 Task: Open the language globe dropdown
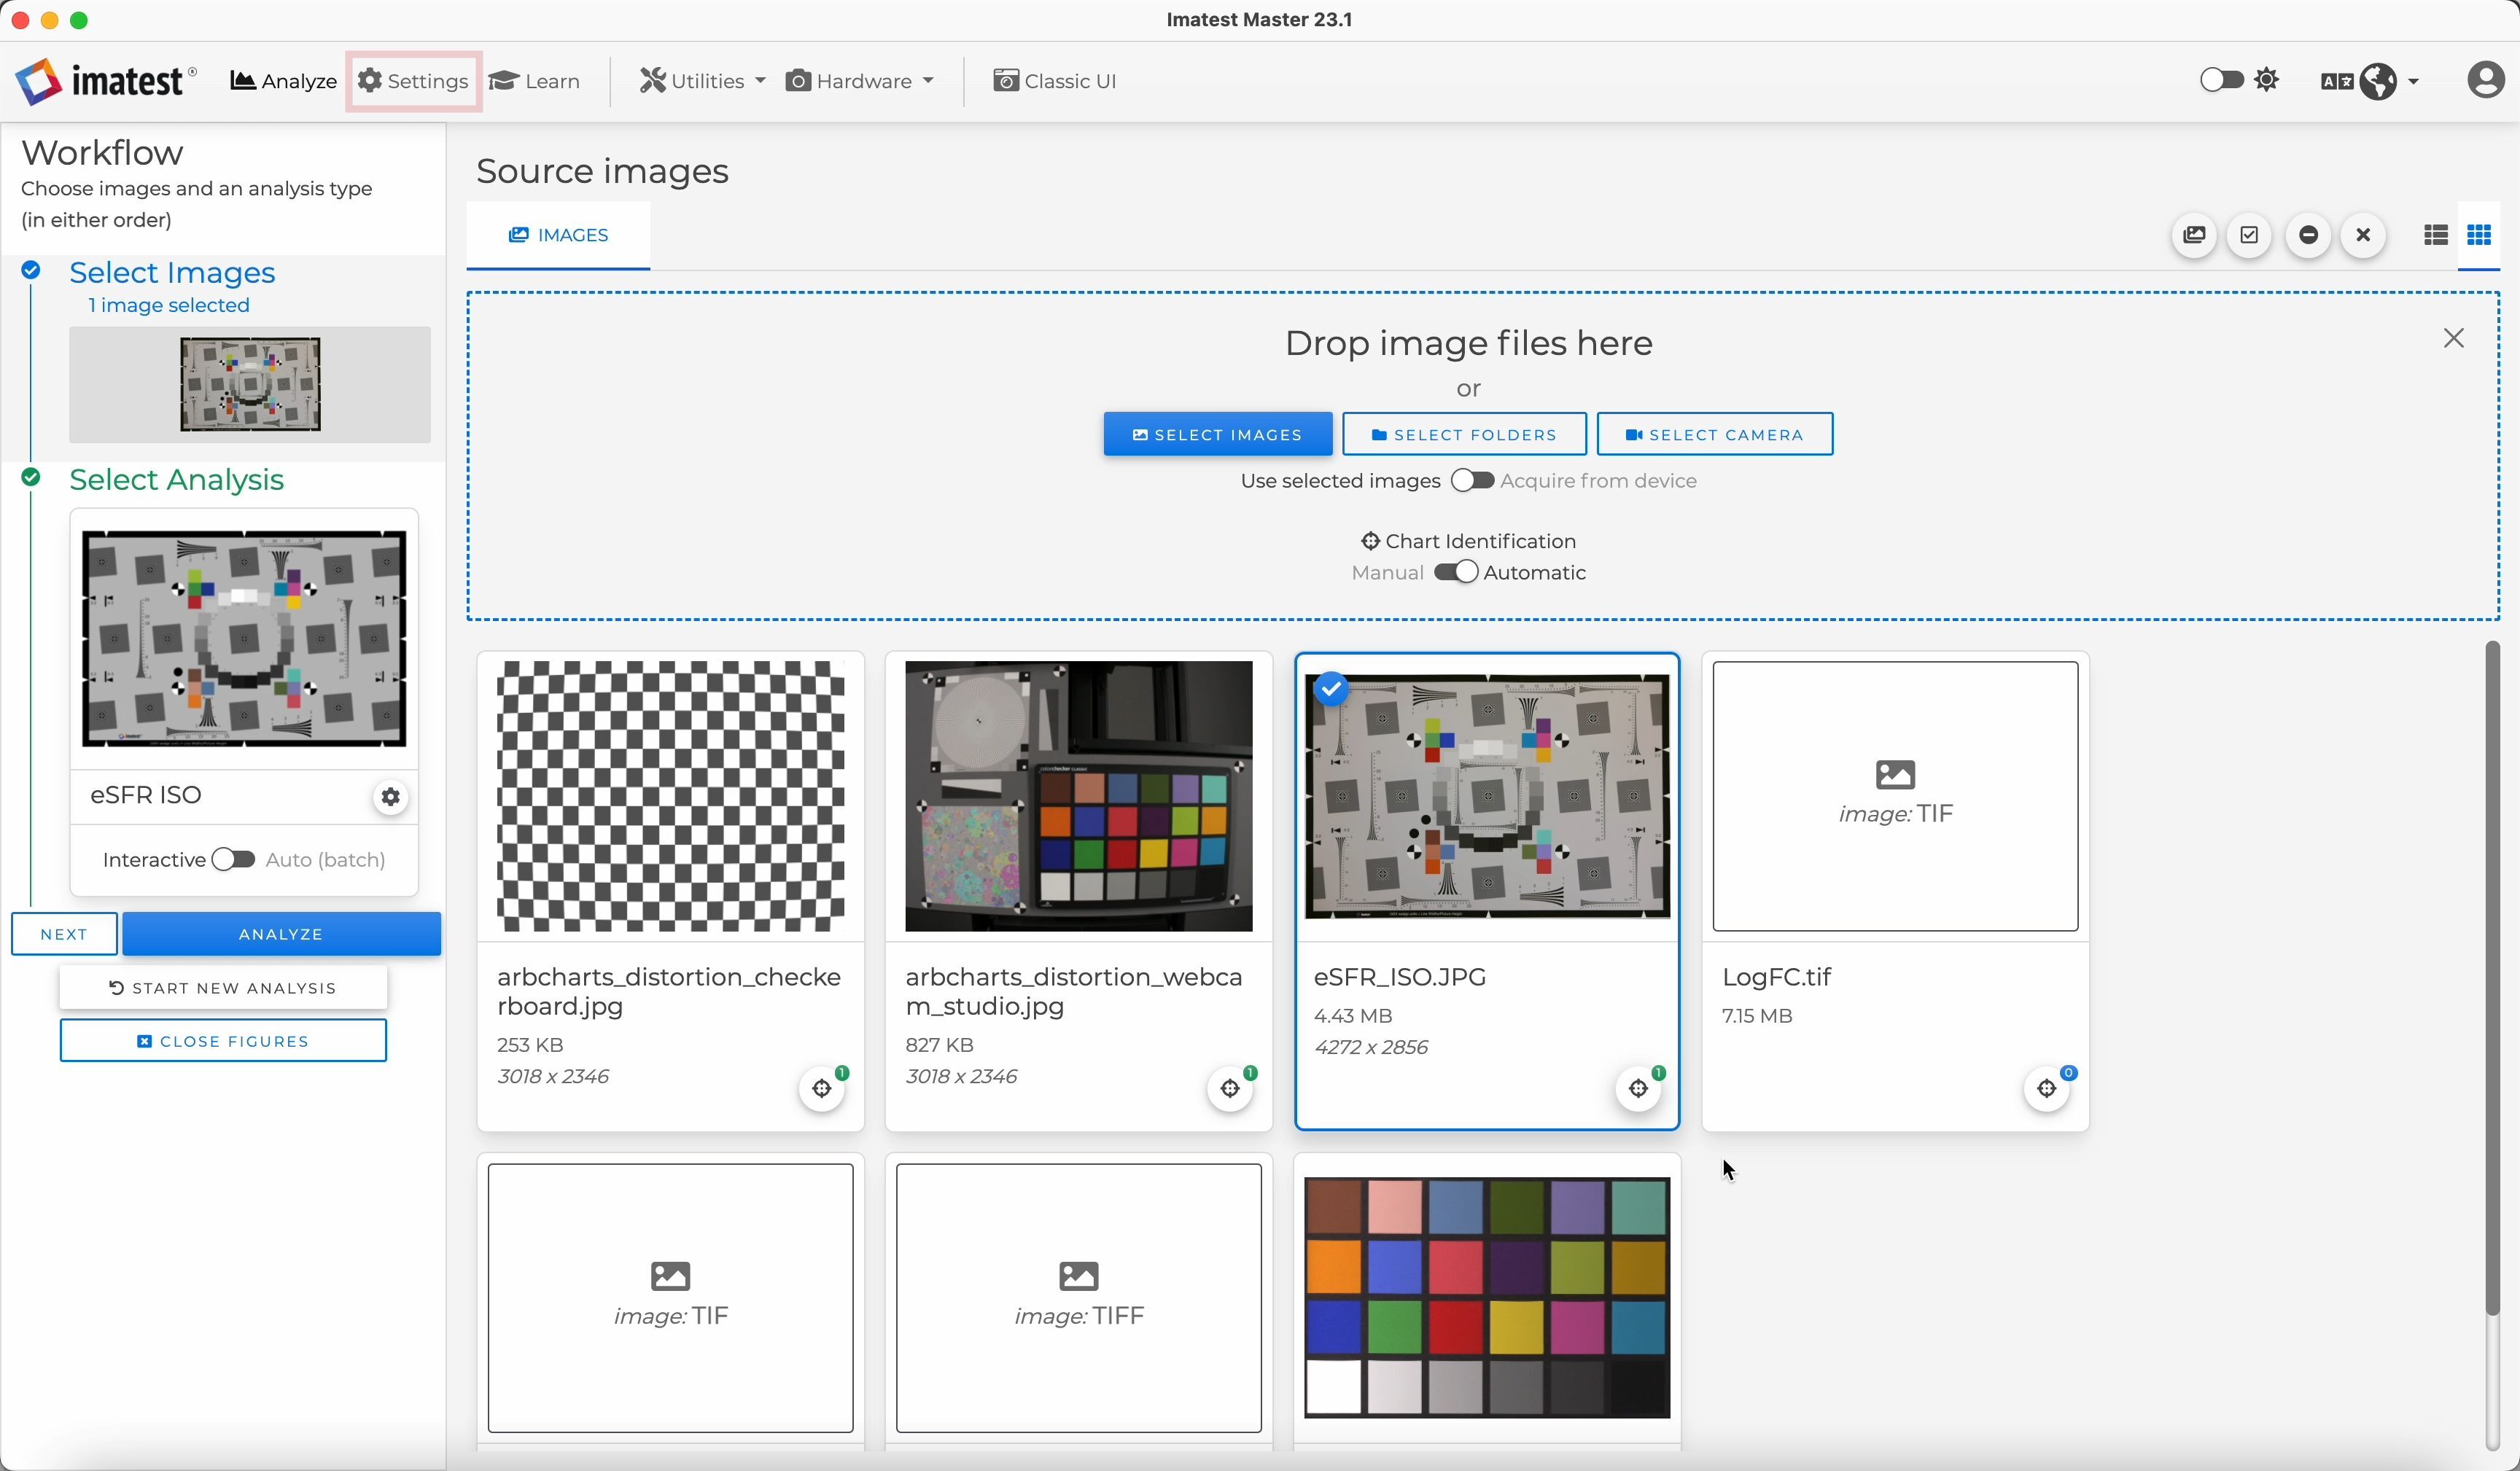(x=2388, y=81)
